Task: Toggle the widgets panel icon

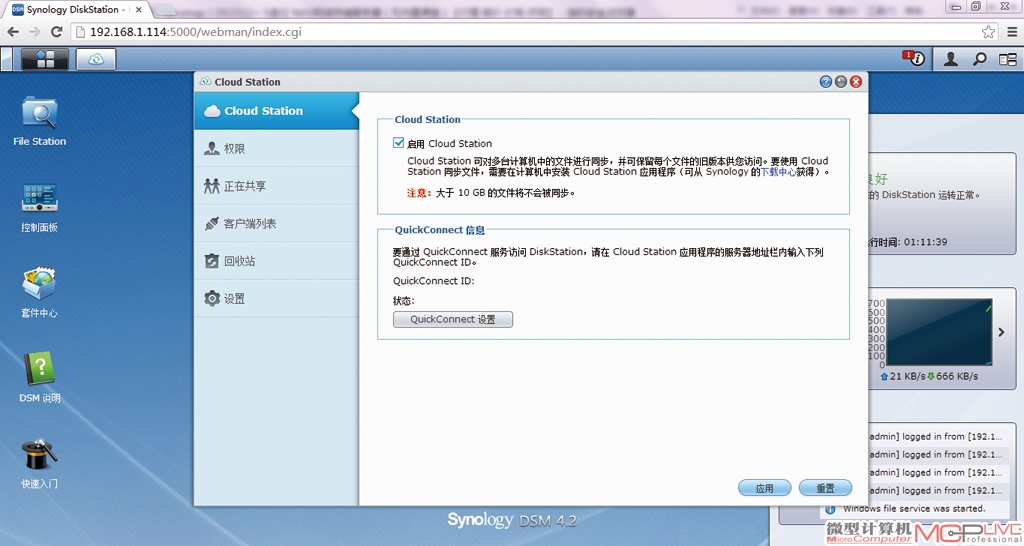Action: coord(1008,59)
